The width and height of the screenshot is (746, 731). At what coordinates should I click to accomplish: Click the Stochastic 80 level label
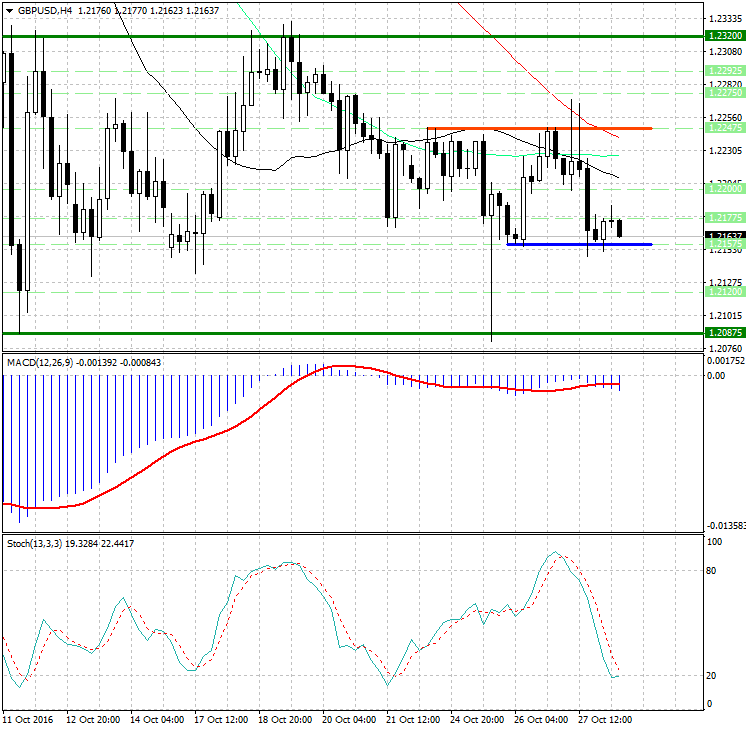point(712,571)
